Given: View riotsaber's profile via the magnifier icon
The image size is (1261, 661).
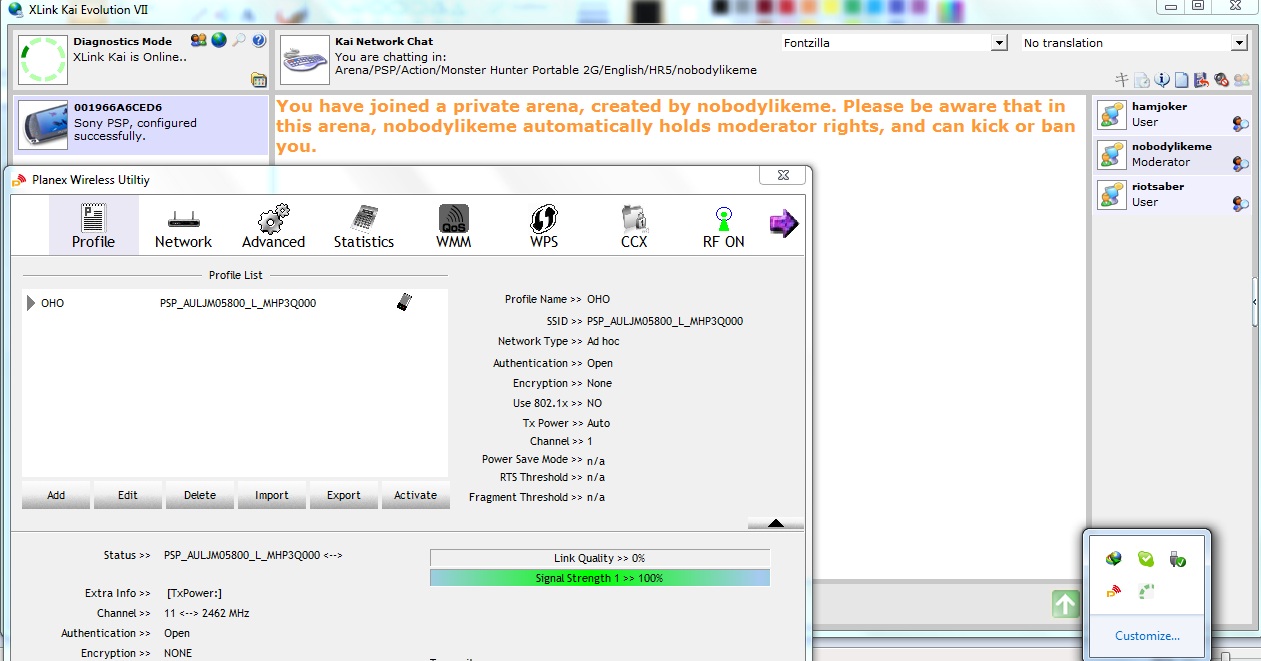Looking at the screenshot, I should click(x=1240, y=204).
